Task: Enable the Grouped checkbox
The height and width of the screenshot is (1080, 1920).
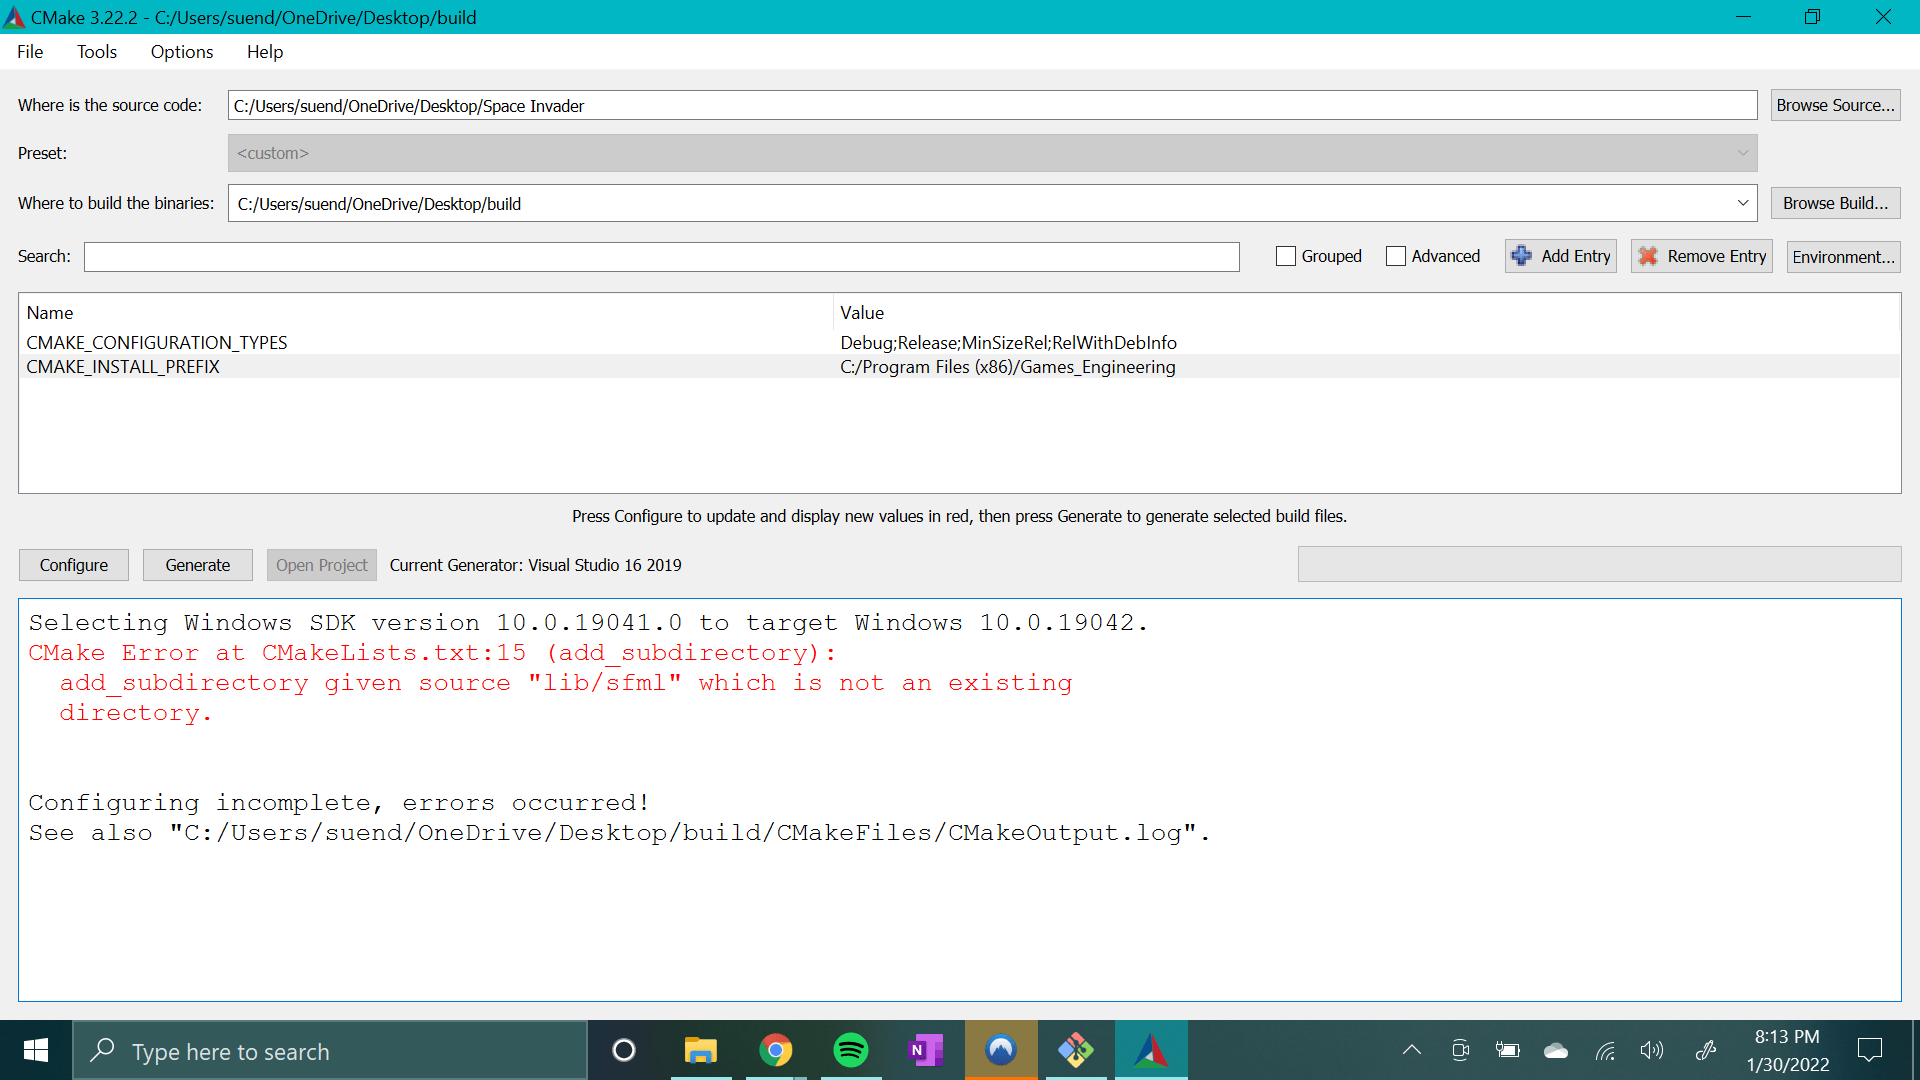Action: coord(1286,256)
